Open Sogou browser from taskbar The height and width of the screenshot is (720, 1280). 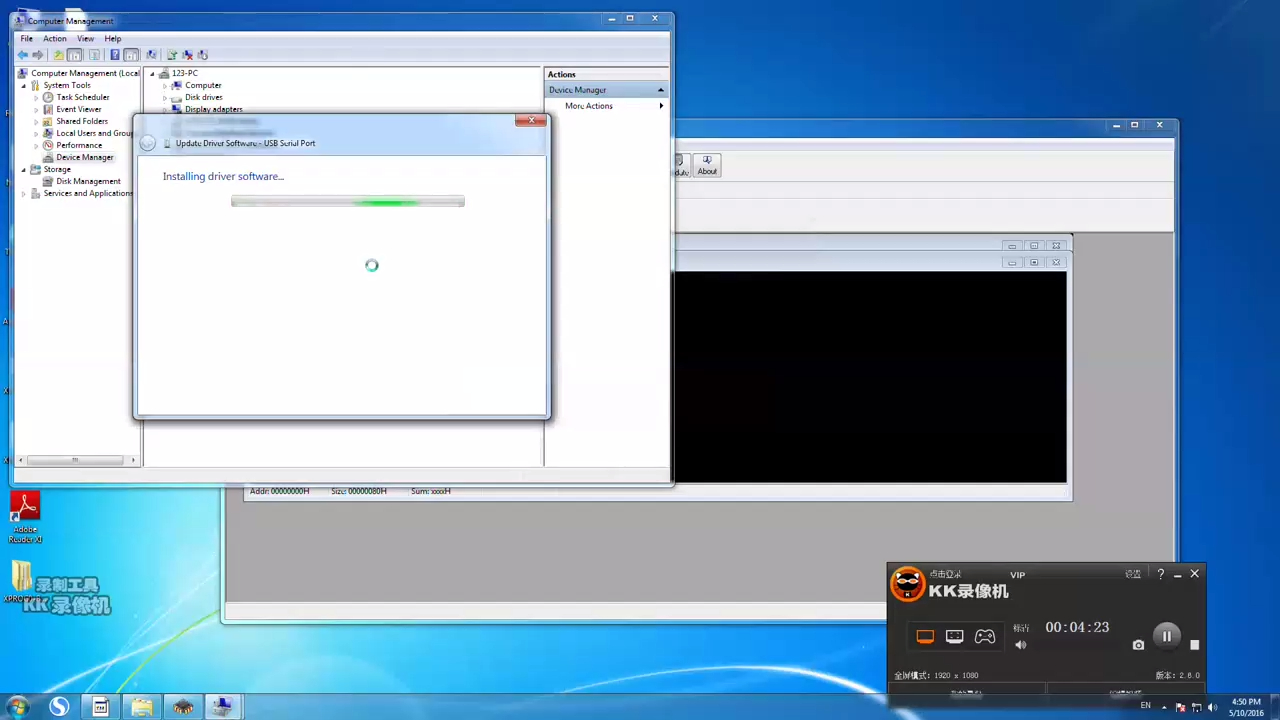pos(59,707)
